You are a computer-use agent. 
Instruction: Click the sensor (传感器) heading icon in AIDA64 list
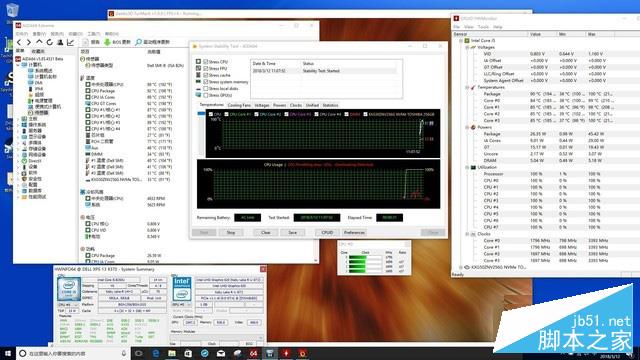click(x=82, y=59)
